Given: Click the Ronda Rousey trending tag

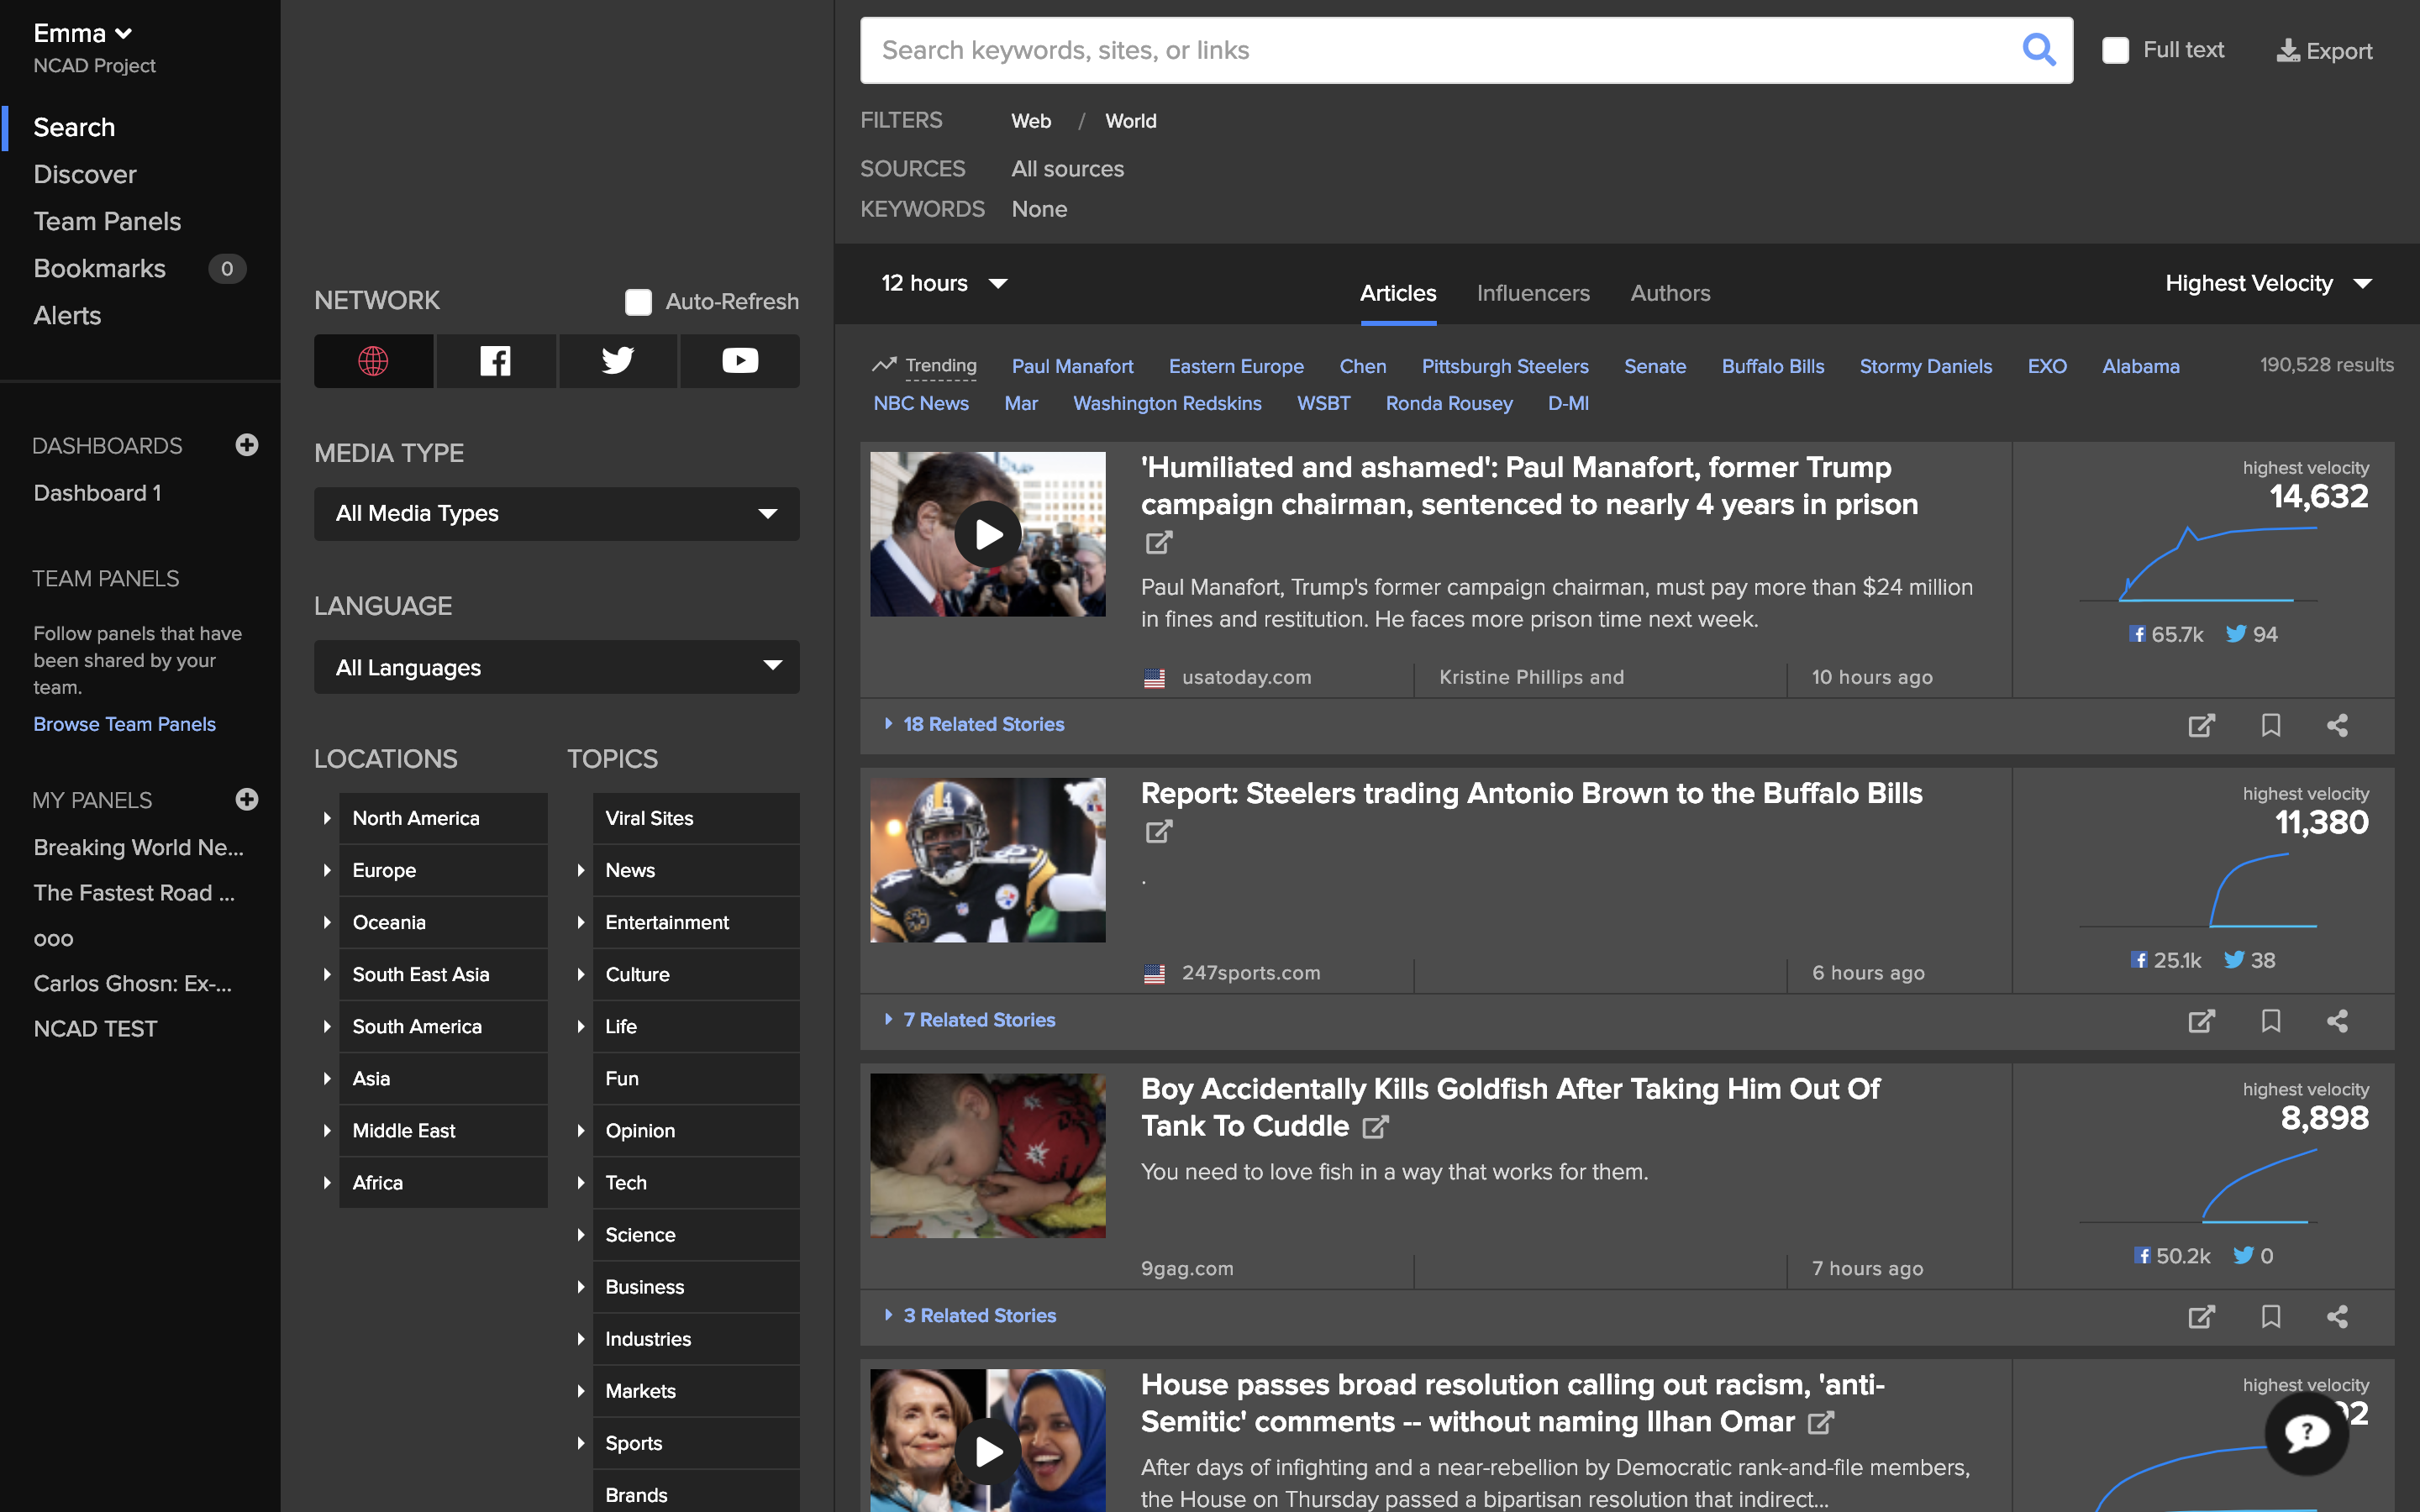Looking at the screenshot, I should pyautogui.click(x=1449, y=403).
